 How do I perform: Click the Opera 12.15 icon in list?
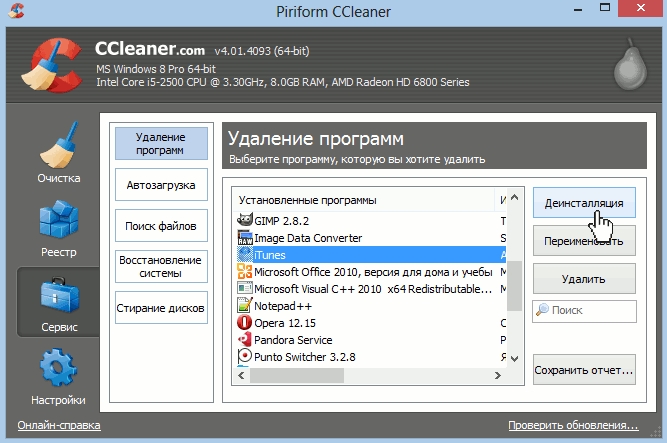point(244,322)
